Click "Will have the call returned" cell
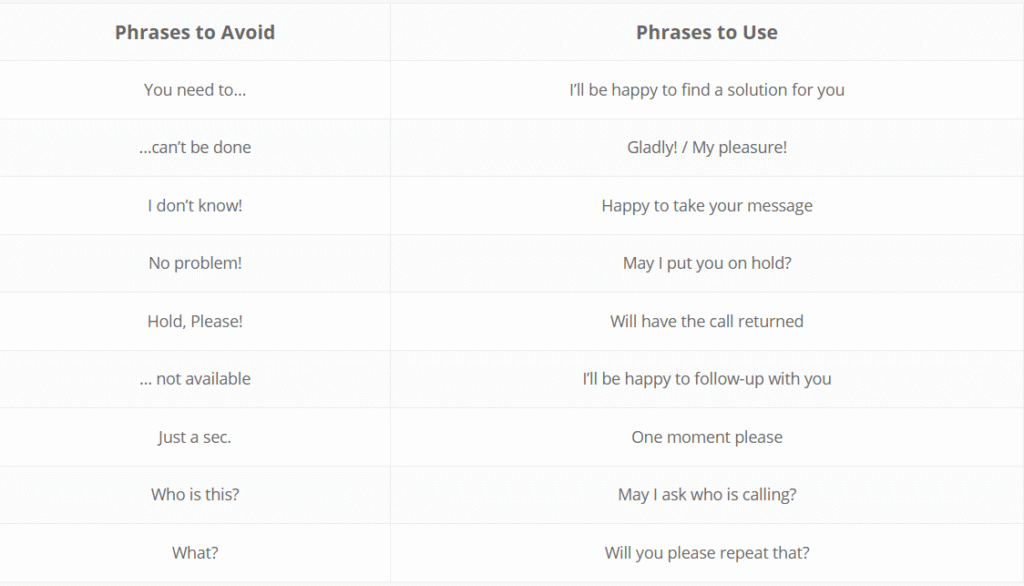Viewport: 1024px width, 586px height. coord(706,322)
